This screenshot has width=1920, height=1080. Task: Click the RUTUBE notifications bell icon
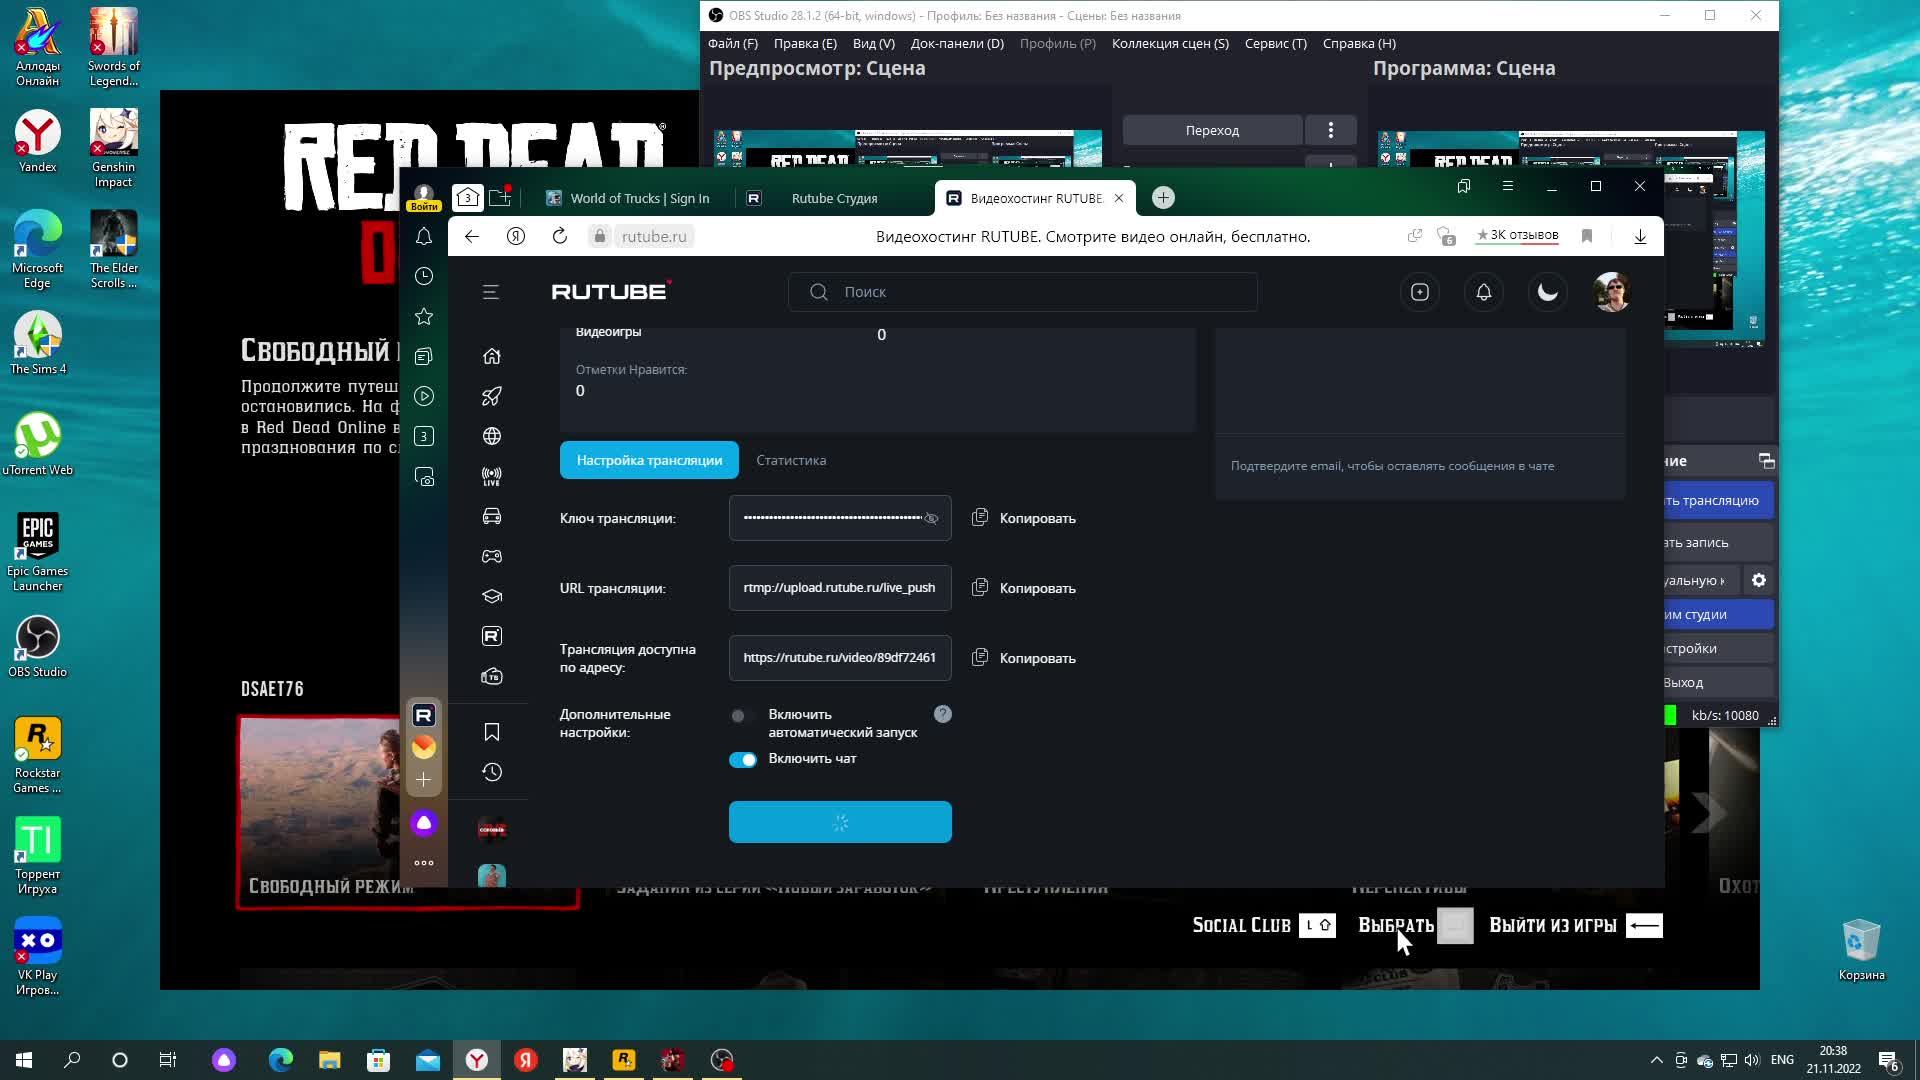click(1483, 292)
